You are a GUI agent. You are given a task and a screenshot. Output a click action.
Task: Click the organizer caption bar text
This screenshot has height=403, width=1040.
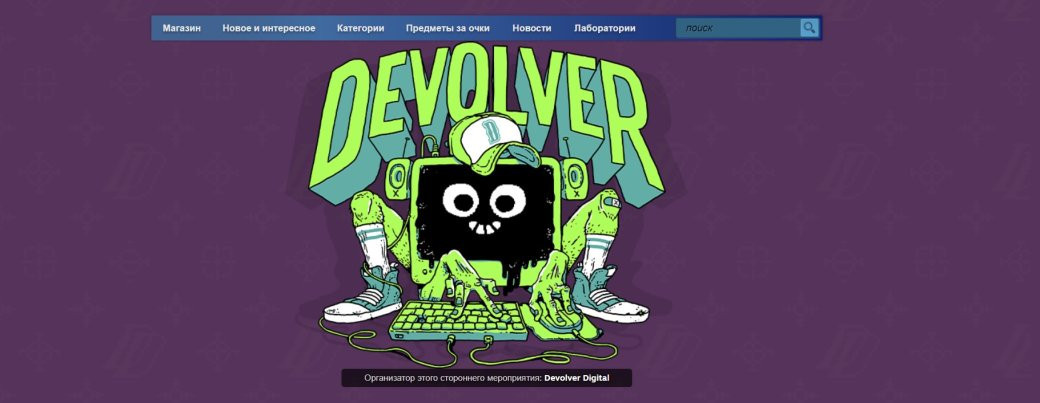coord(452,379)
